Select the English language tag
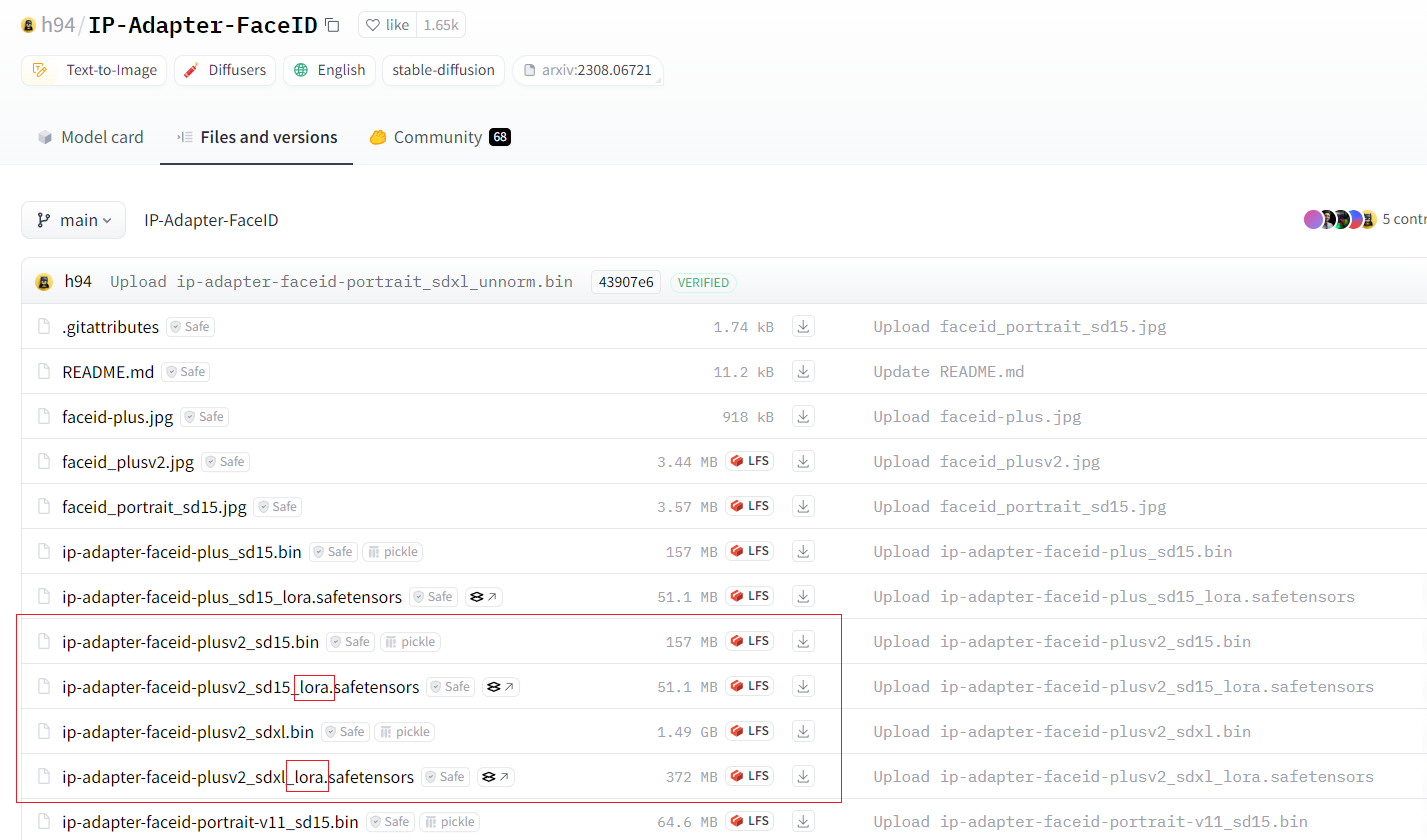1427x840 pixels. (x=329, y=70)
